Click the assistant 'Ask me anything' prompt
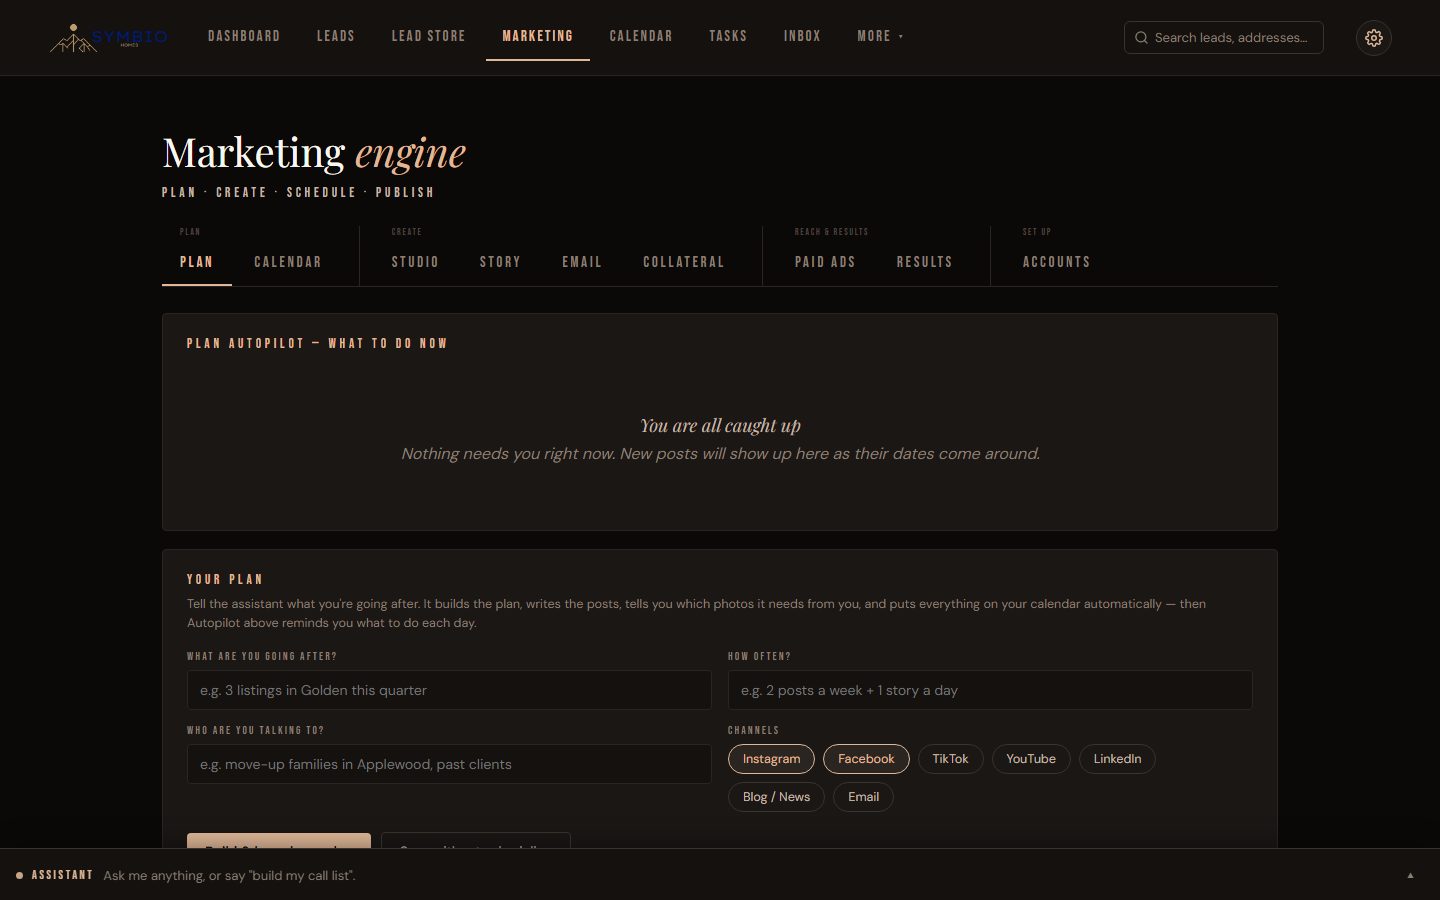The image size is (1440, 900). [x=229, y=875]
